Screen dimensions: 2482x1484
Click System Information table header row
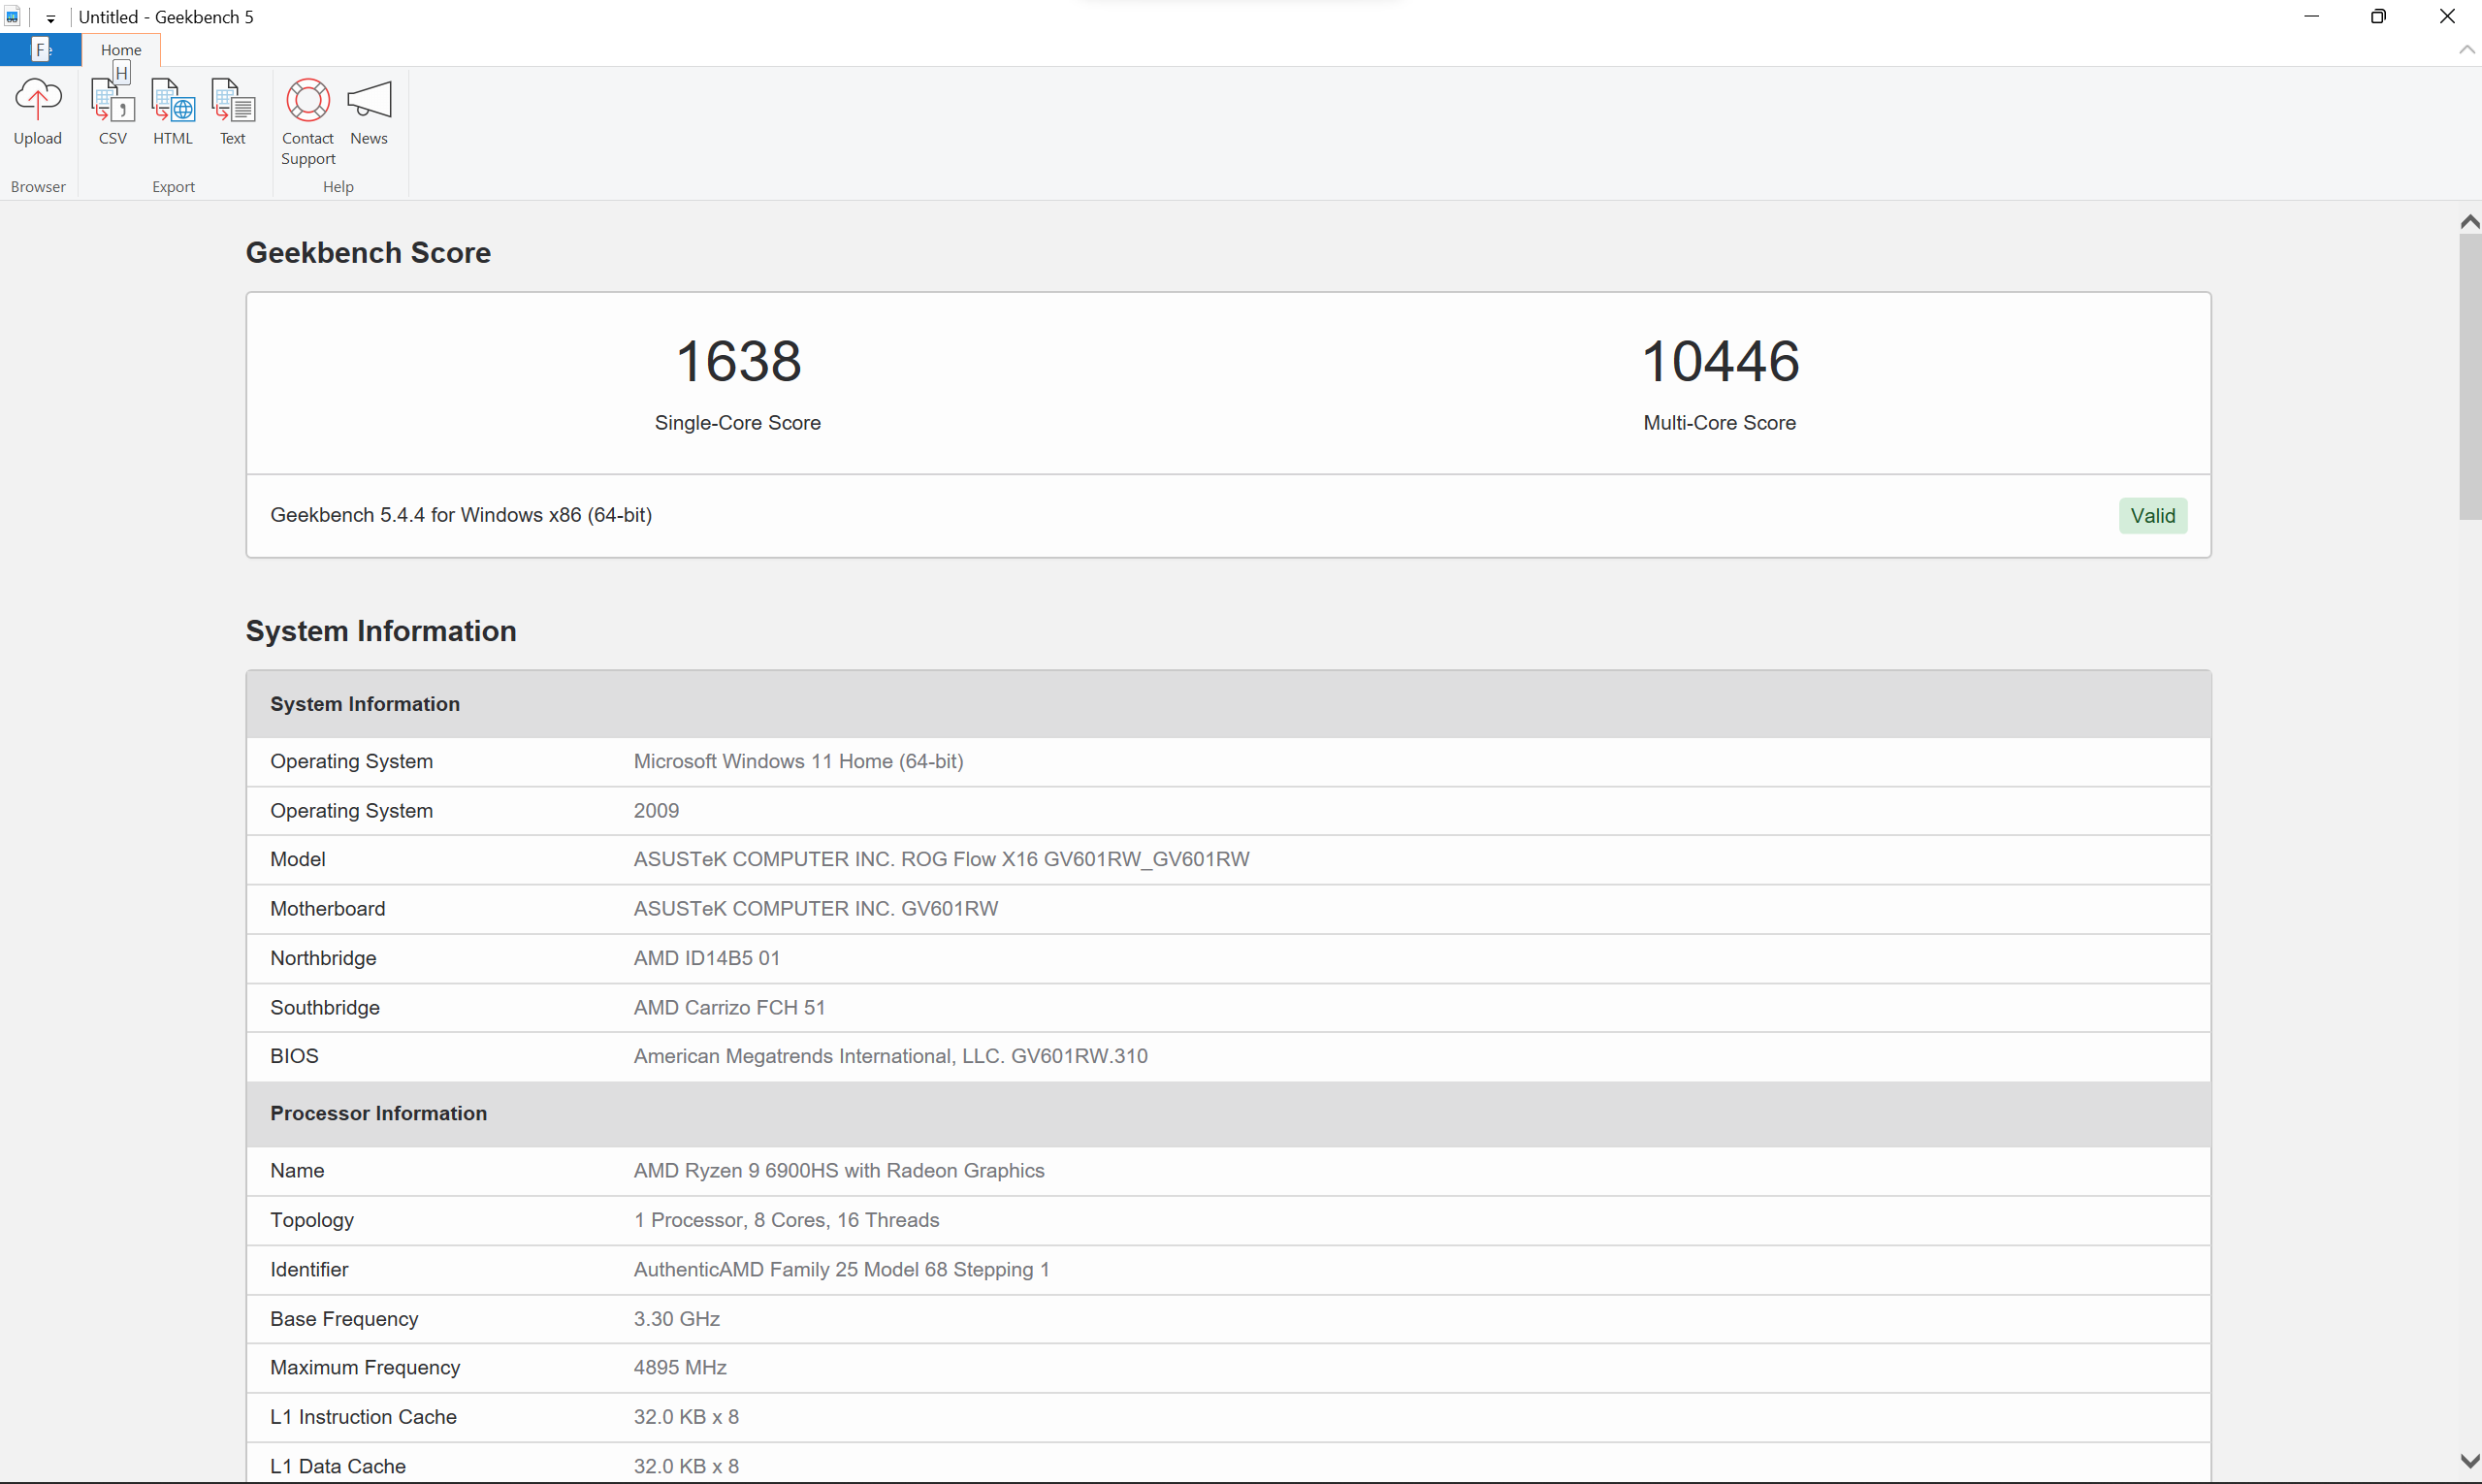click(1228, 704)
